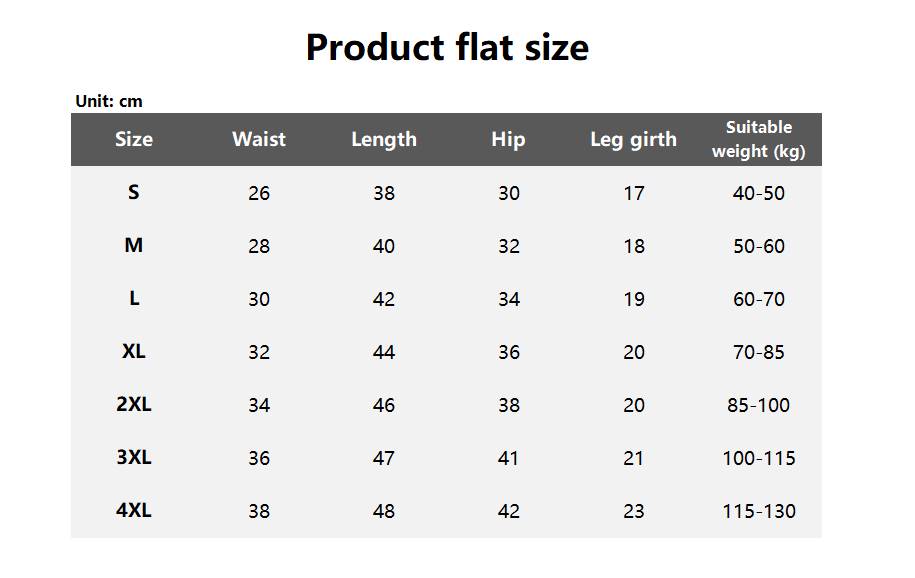Click the Suitable weight (kg) header
Image resolution: width=915 pixels, height=578 pixels.
pos(758,139)
